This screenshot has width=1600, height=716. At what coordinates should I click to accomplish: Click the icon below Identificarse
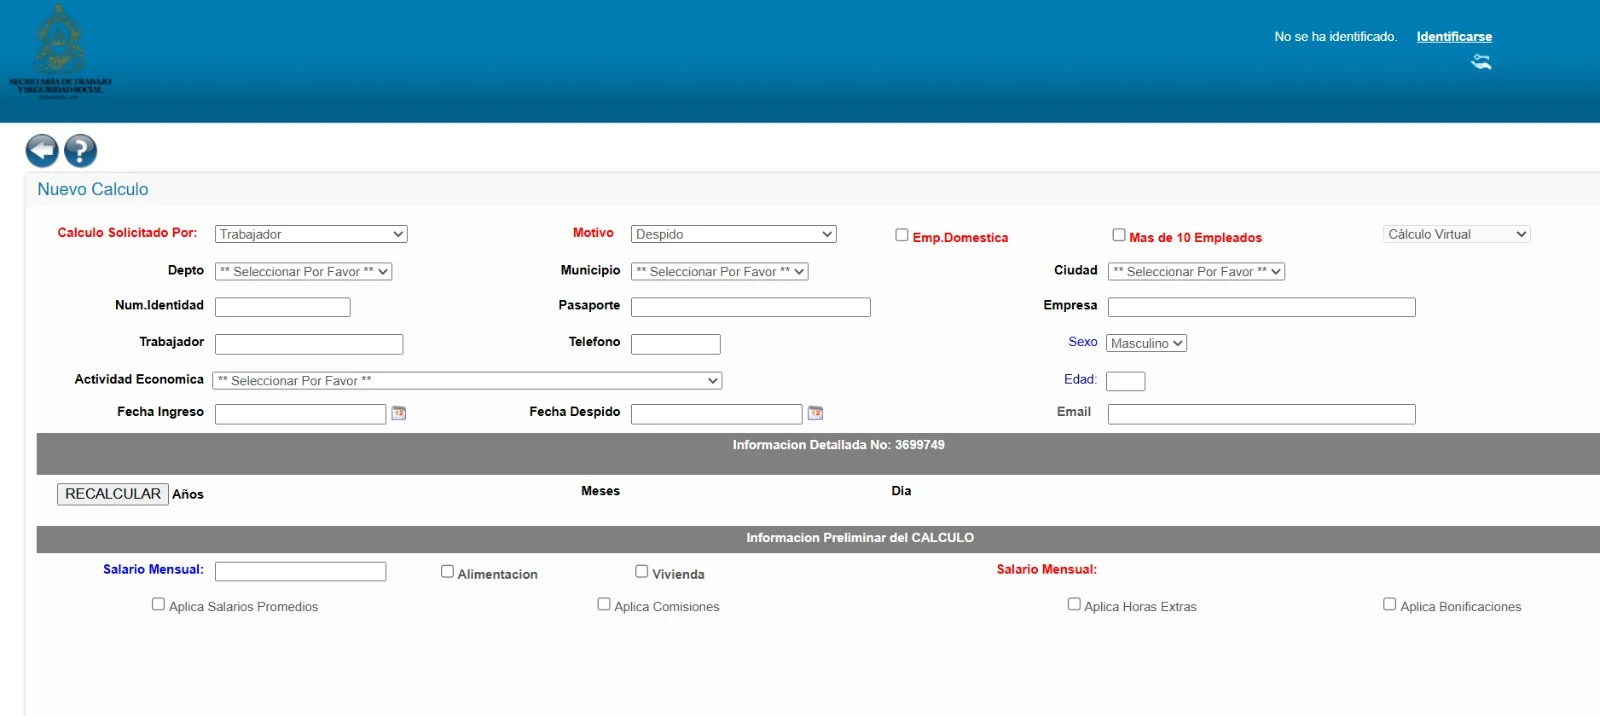click(1481, 62)
